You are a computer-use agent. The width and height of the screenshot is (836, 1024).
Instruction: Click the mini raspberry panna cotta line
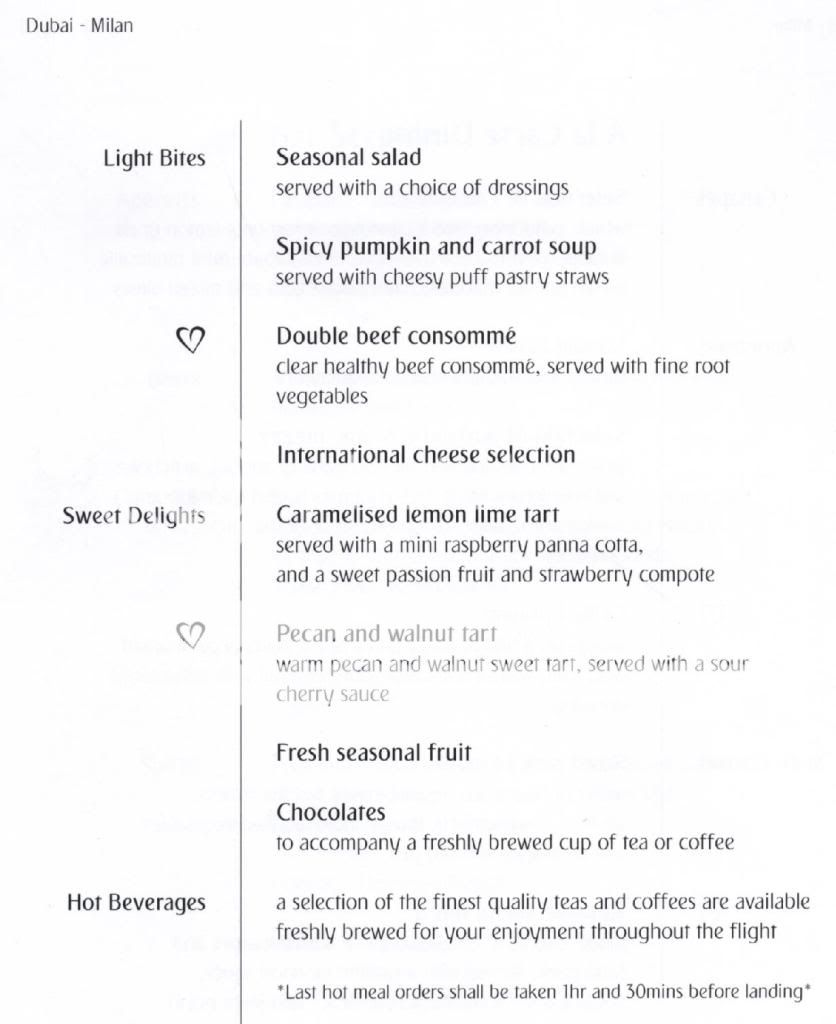click(x=459, y=547)
